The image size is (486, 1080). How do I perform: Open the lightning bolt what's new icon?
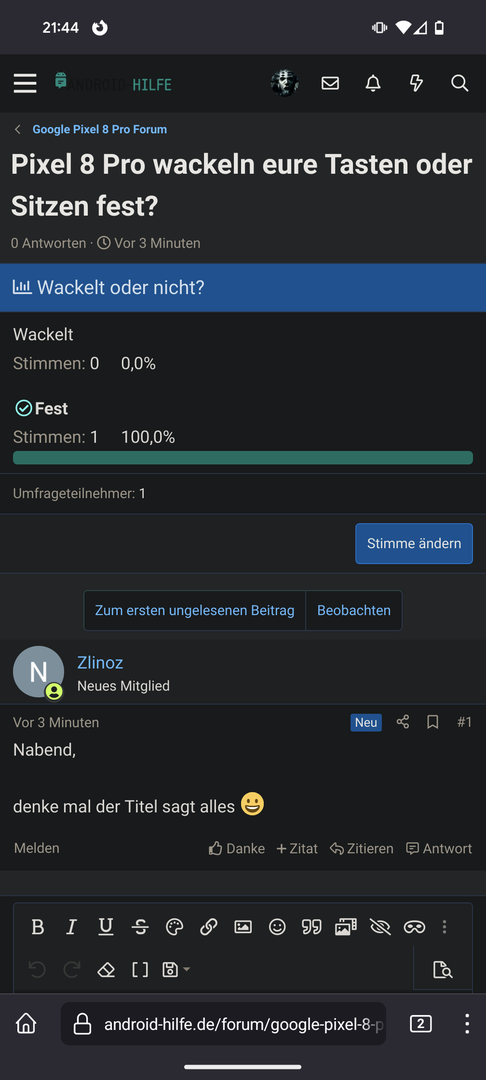click(416, 83)
